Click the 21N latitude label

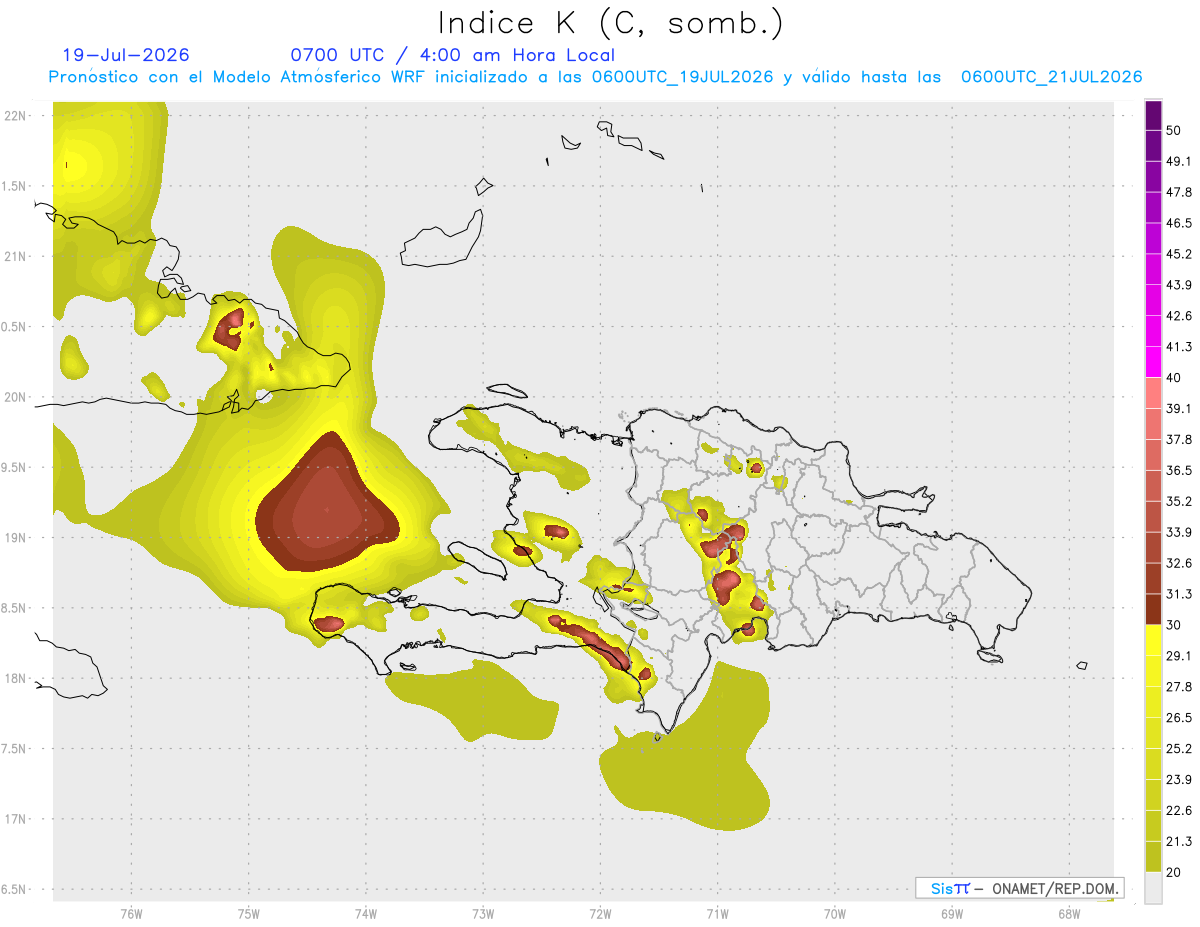17,256
